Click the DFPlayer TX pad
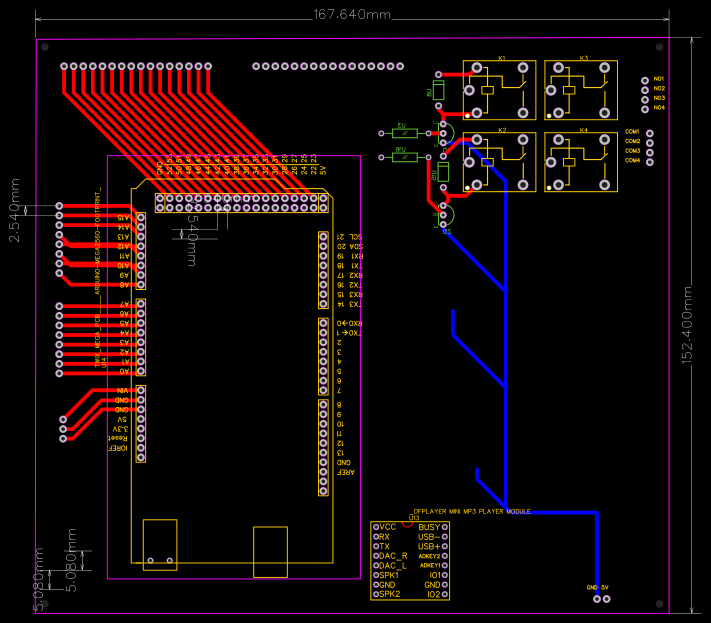711x623 pixels. tap(376, 546)
